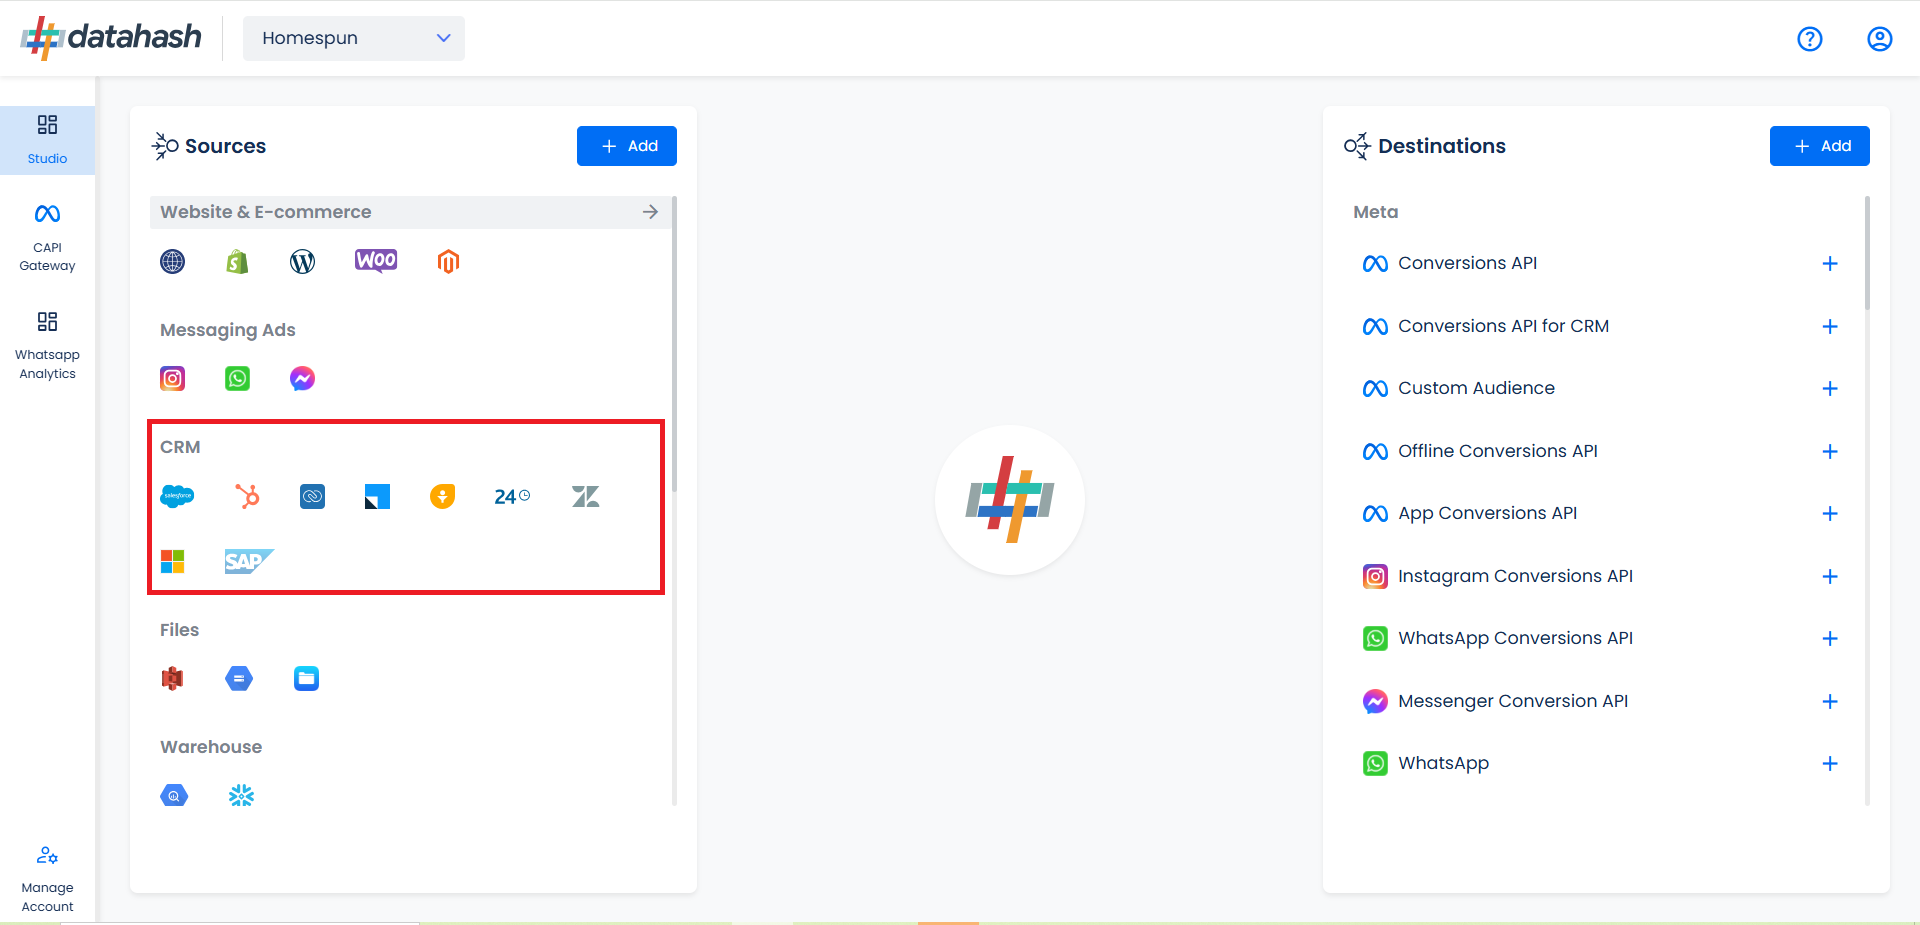Open Whatsapp Analytics in the sidebar

[47, 346]
